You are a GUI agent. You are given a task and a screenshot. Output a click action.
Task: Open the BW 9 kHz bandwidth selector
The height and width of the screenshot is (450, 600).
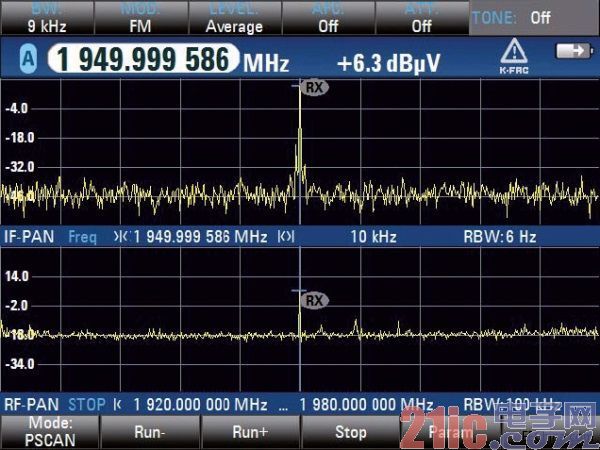[x=46, y=19]
